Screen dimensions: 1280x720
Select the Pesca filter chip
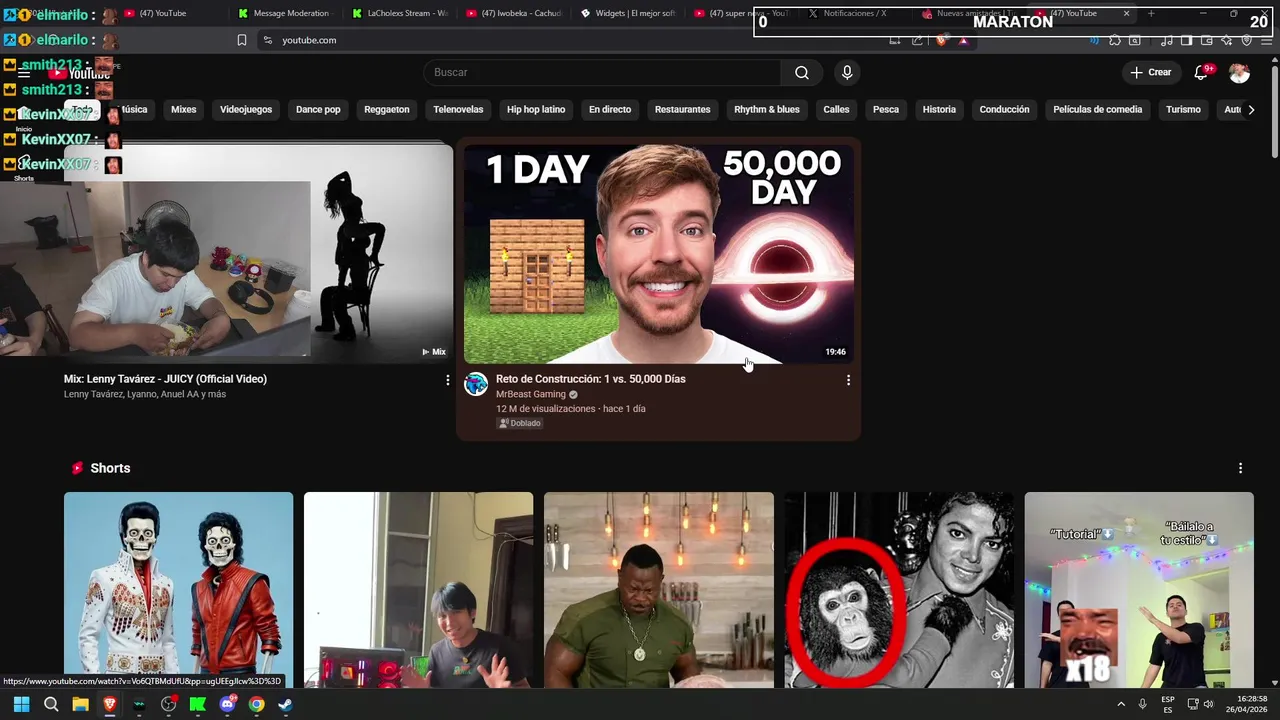886,109
